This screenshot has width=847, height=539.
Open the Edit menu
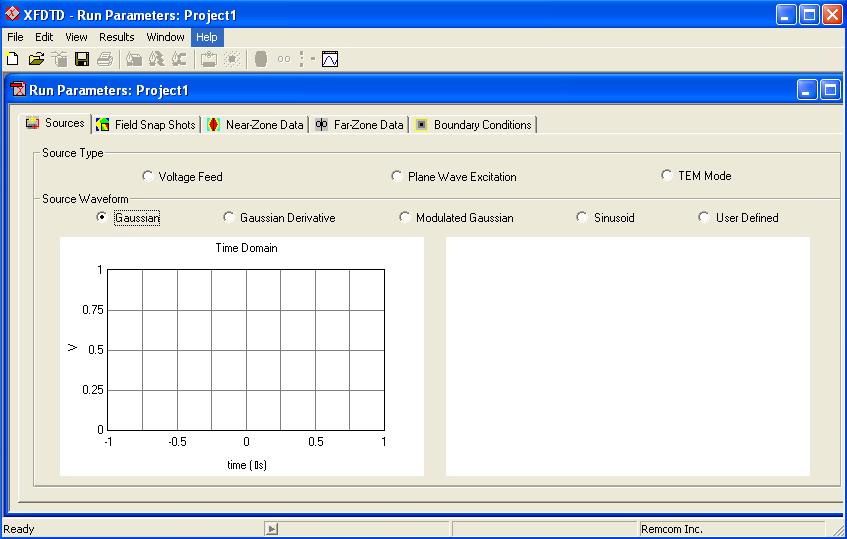coord(44,37)
